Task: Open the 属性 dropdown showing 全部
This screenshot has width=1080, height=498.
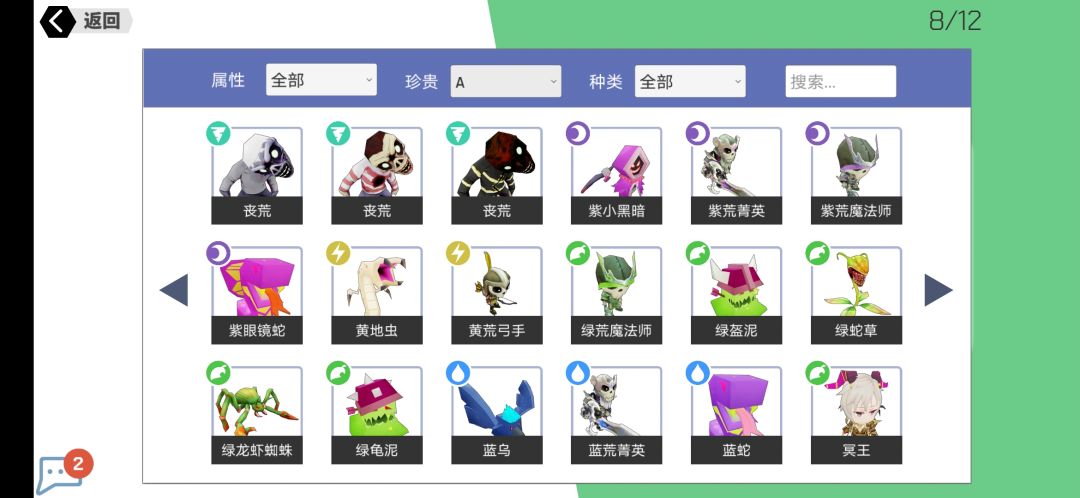Action: coord(321,80)
